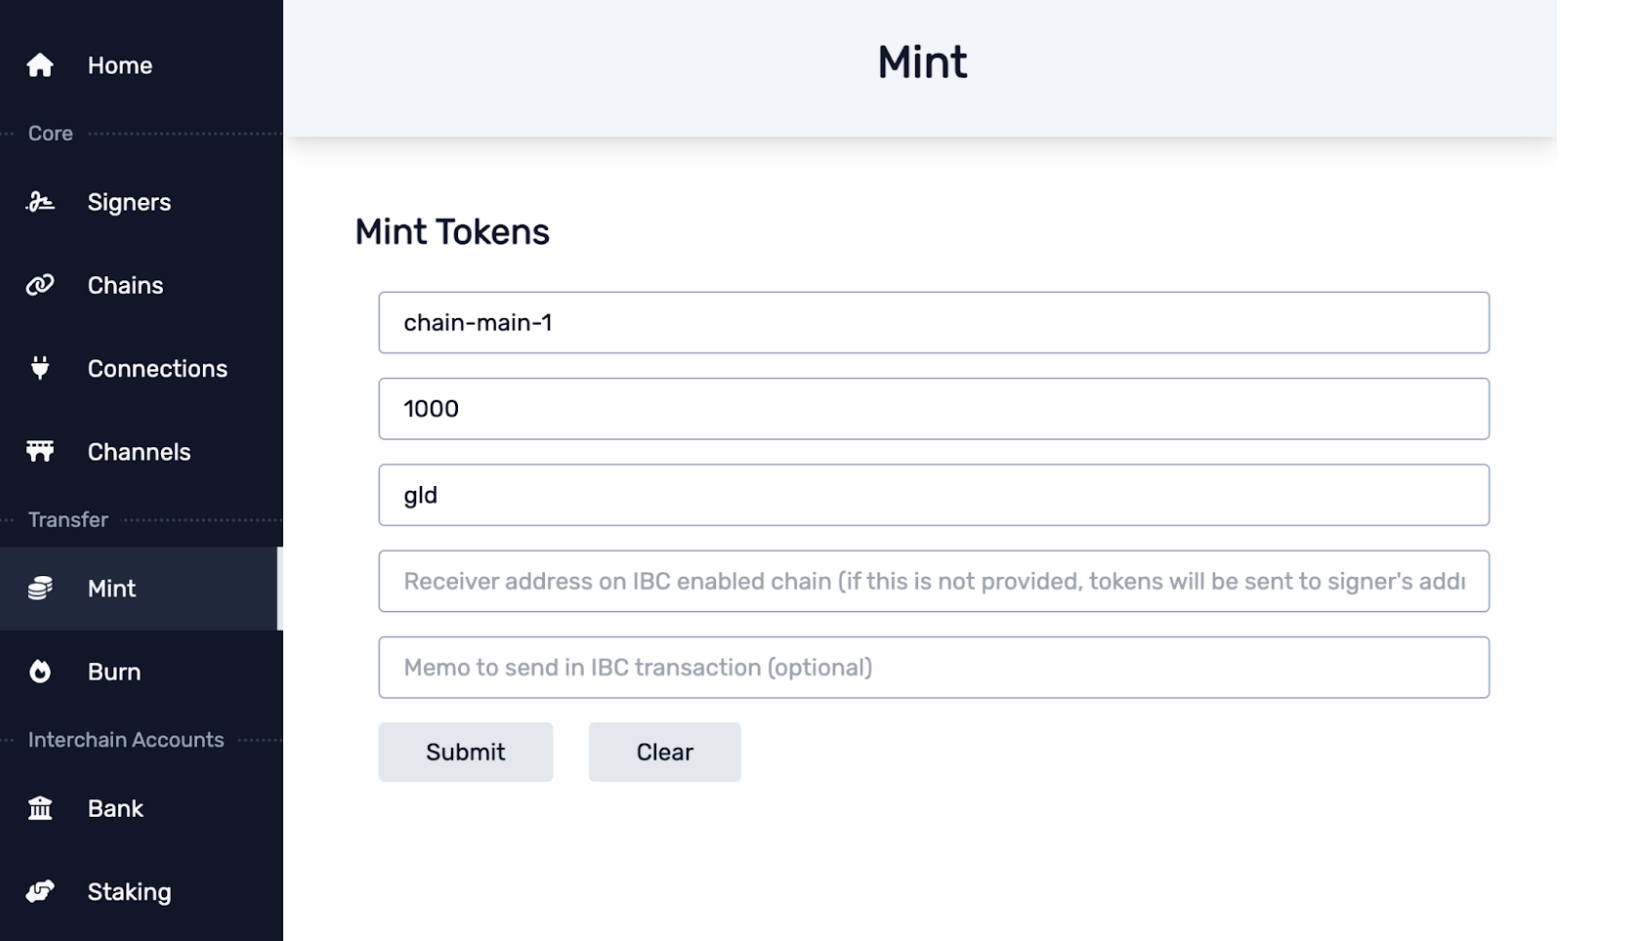Click the Home house icon
This screenshot has width=1626, height=941.
pos(40,66)
